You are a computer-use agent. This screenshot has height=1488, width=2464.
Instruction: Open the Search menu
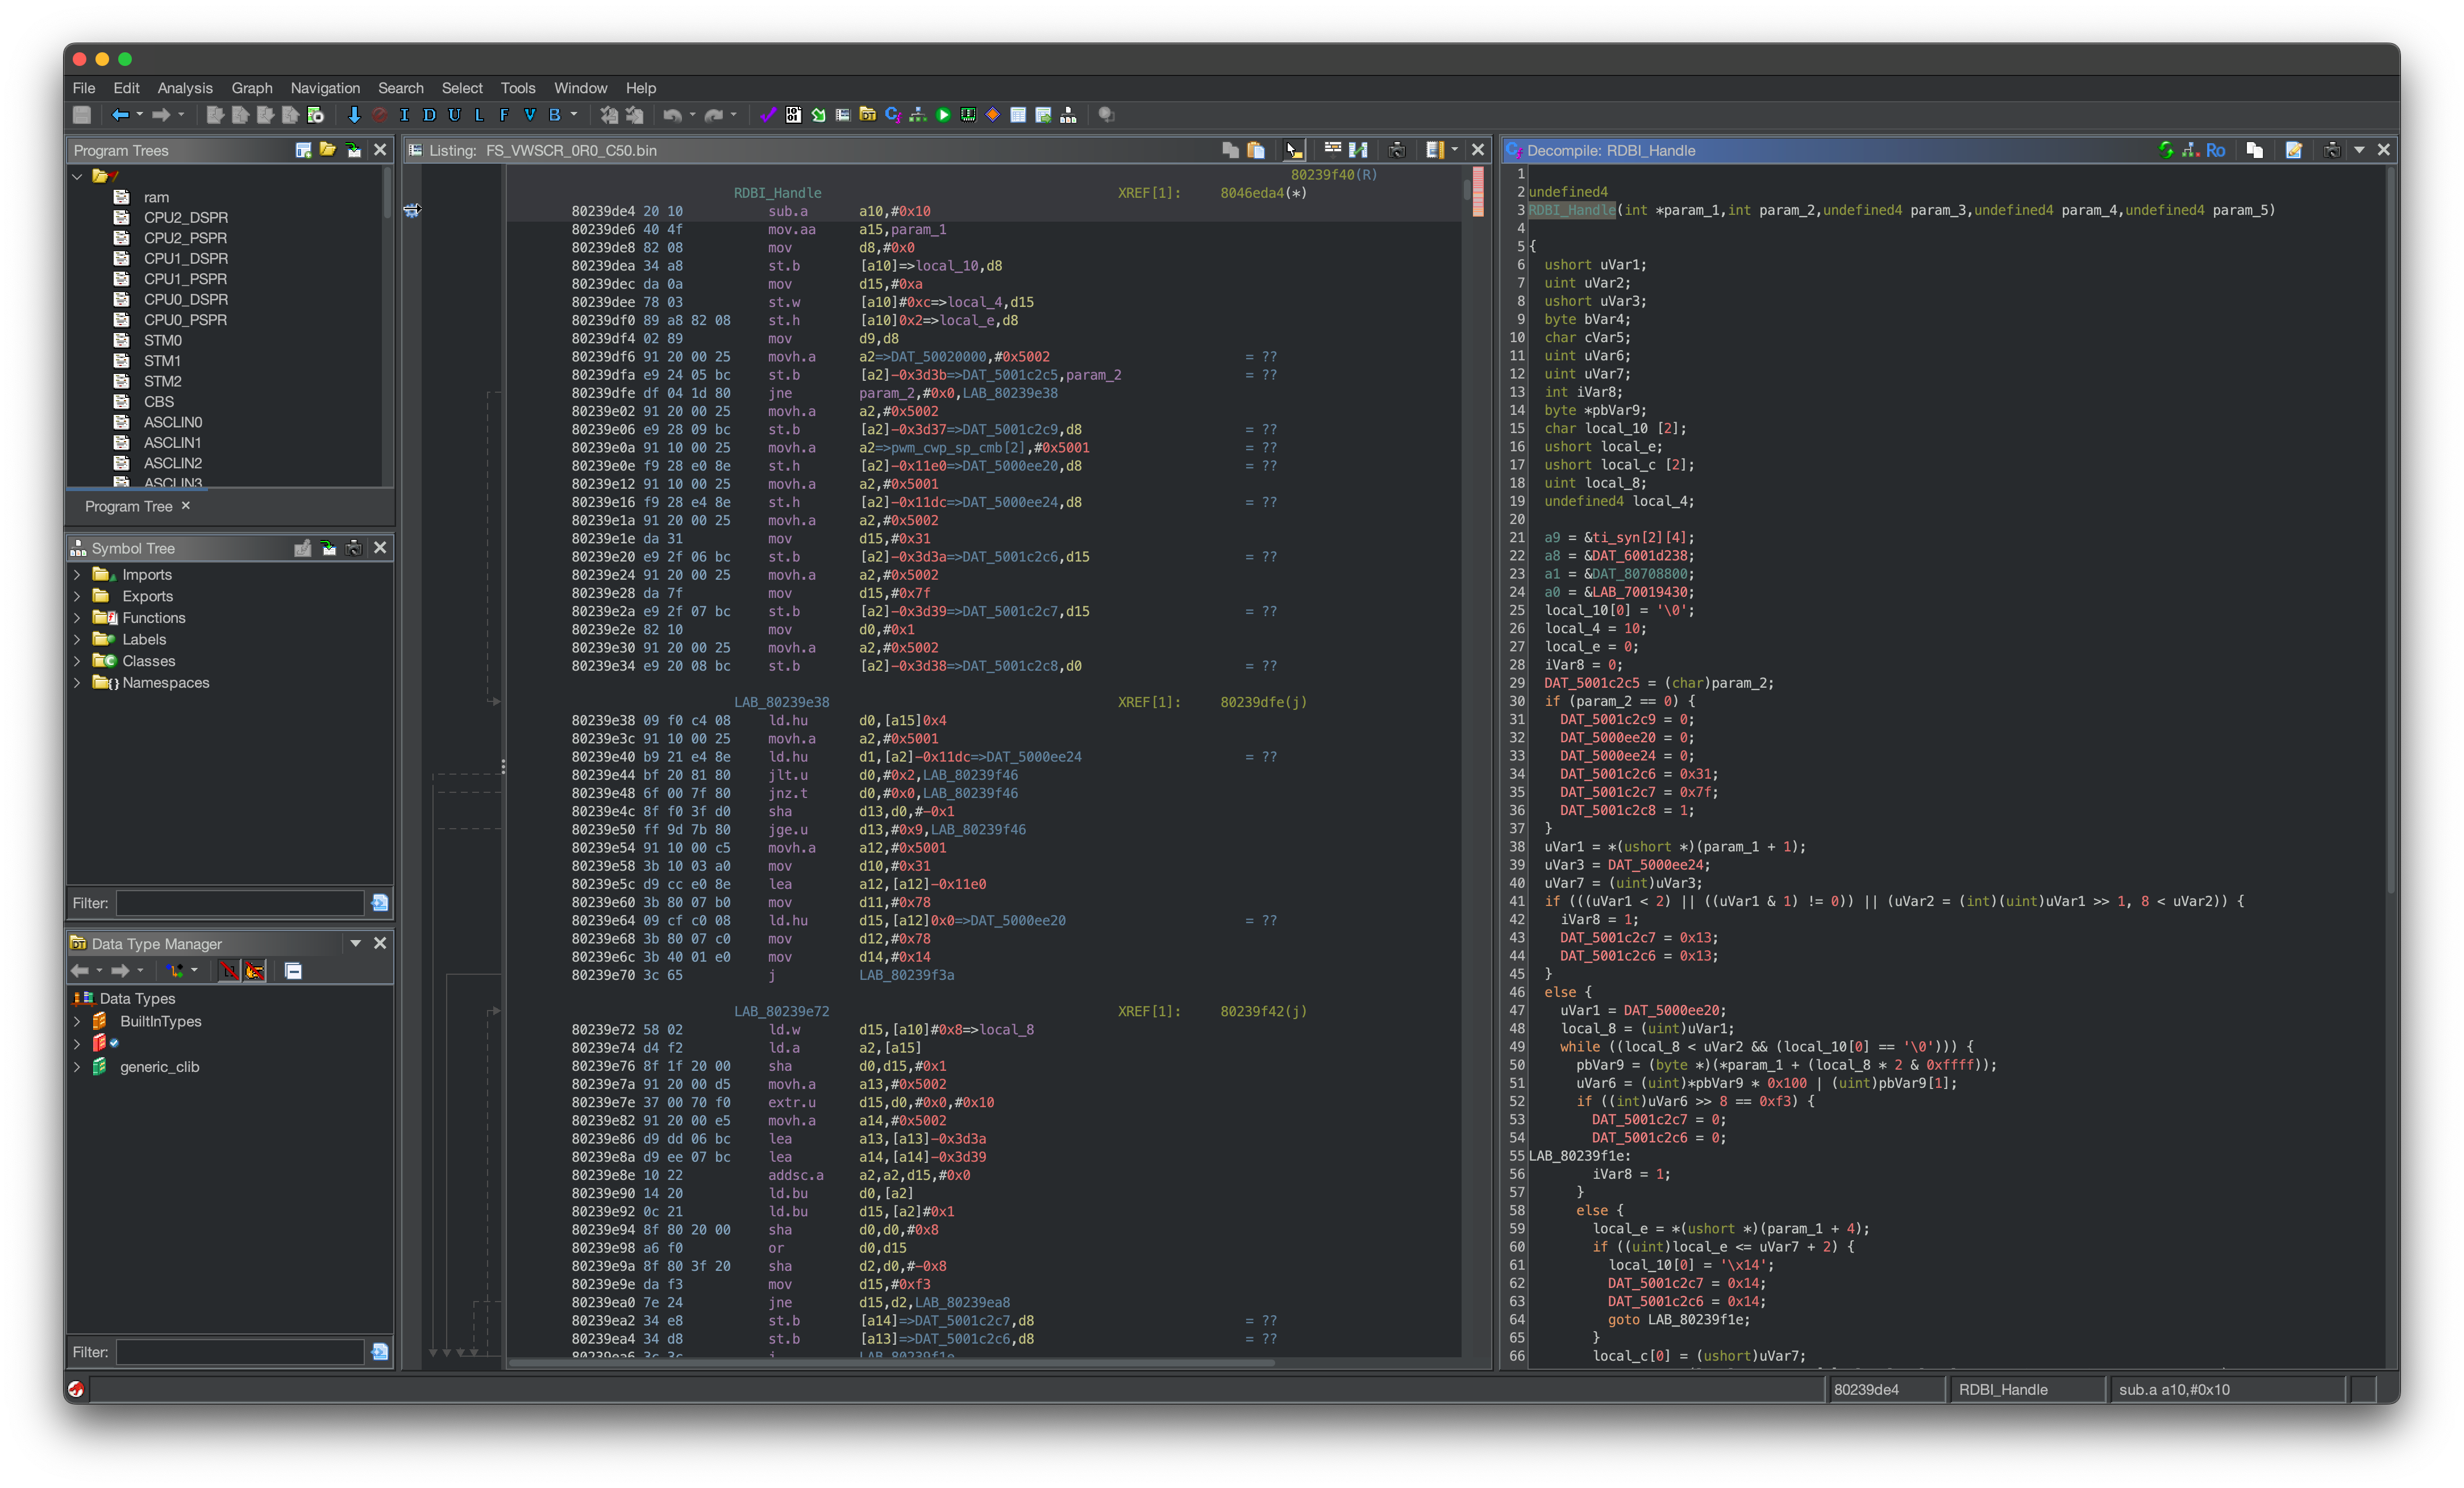[x=401, y=88]
